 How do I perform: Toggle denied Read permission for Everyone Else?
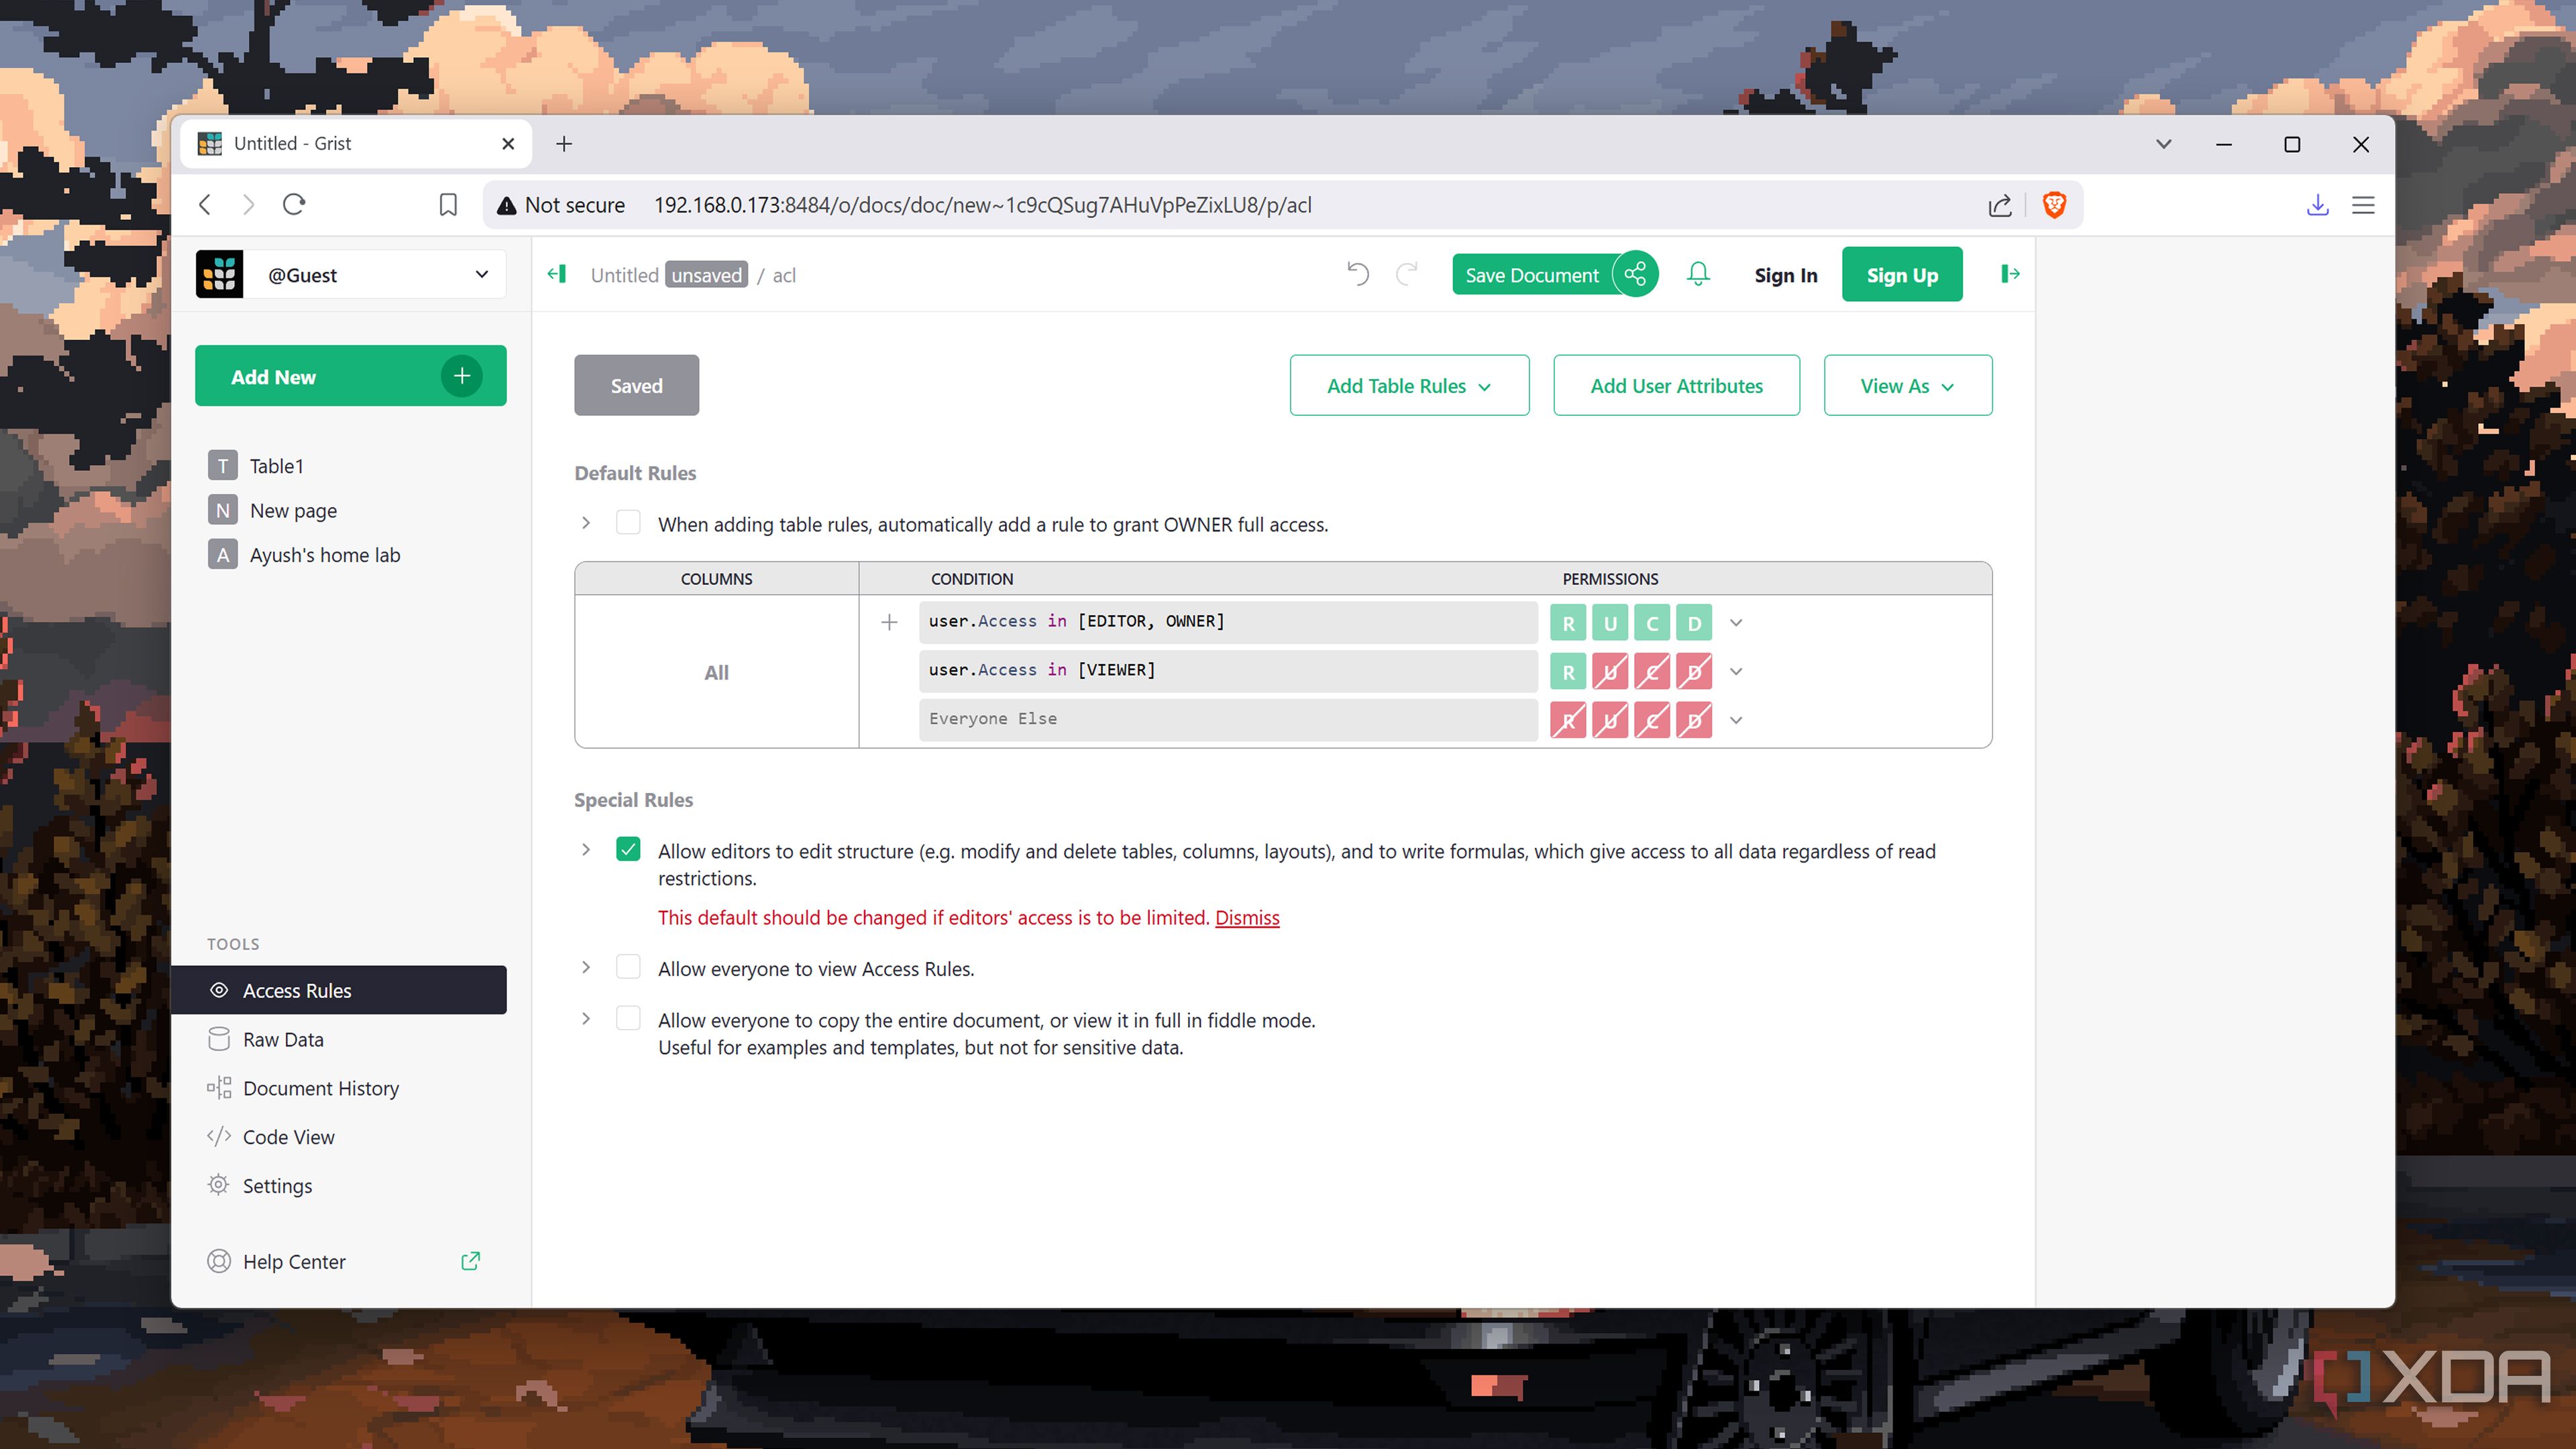1568,720
